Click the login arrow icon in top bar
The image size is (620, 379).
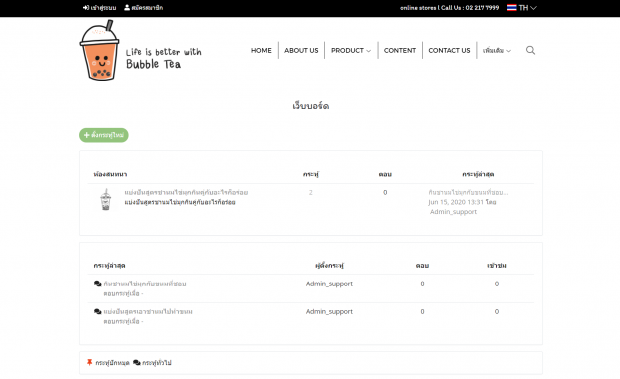[86, 8]
